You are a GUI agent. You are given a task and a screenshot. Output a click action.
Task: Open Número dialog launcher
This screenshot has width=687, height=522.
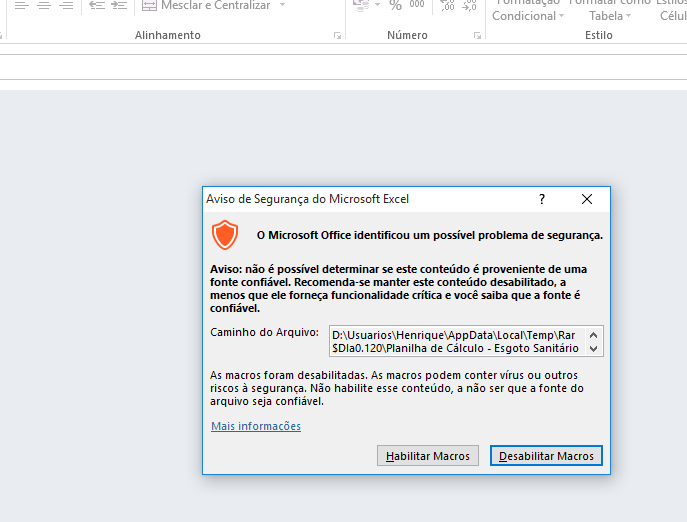click(477, 36)
